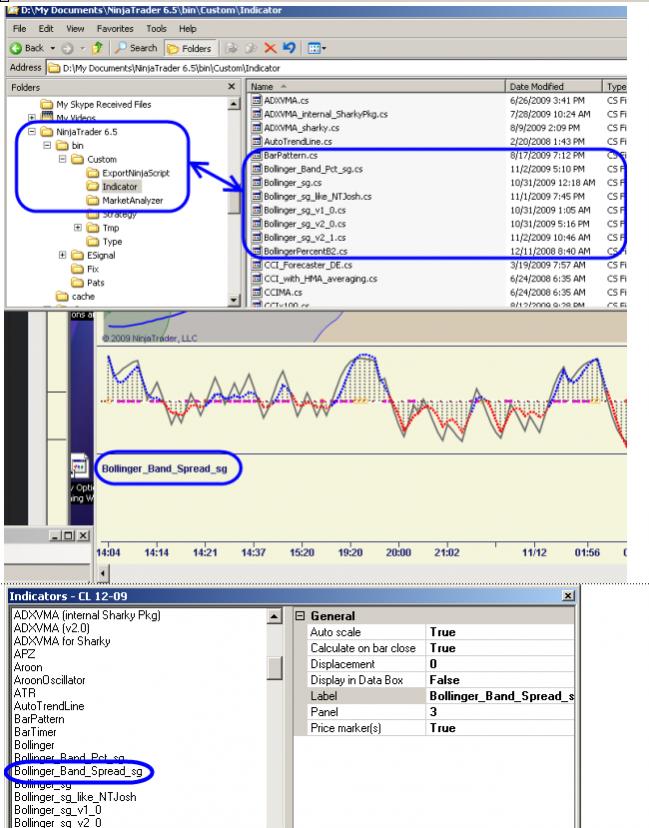Expand the ESignal folder tree node

click(x=62, y=255)
